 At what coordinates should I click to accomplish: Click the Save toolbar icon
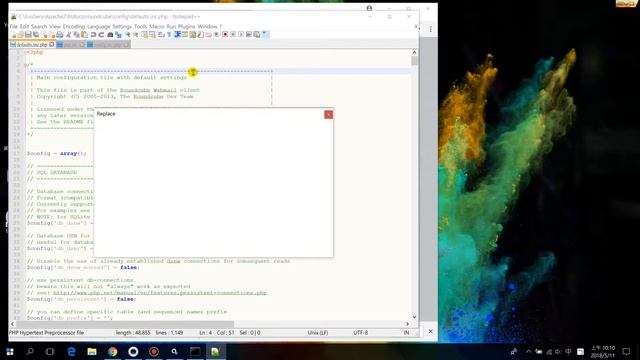[x=28, y=35]
